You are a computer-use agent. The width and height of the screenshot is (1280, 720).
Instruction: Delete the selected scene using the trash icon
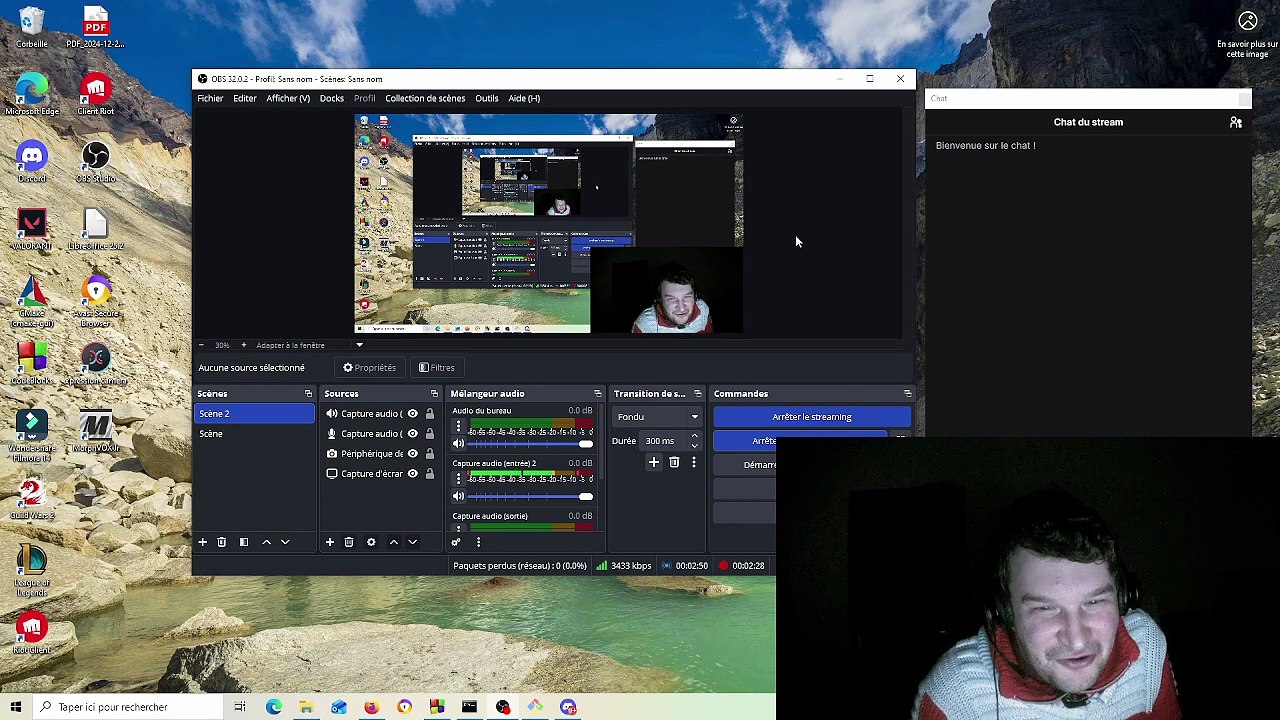click(222, 542)
